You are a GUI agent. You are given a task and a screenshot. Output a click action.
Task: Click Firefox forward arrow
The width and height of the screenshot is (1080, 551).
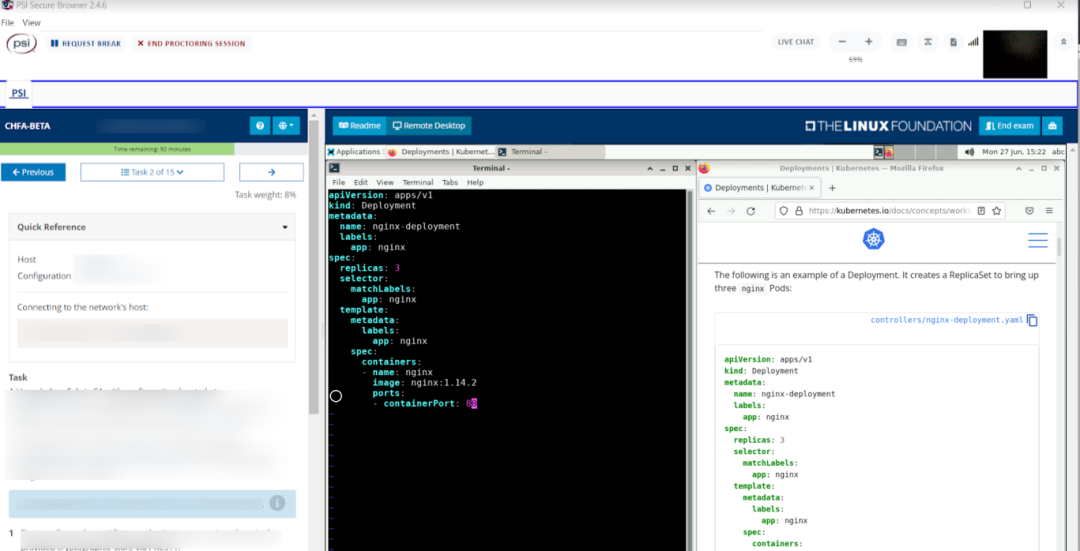(731, 211)
